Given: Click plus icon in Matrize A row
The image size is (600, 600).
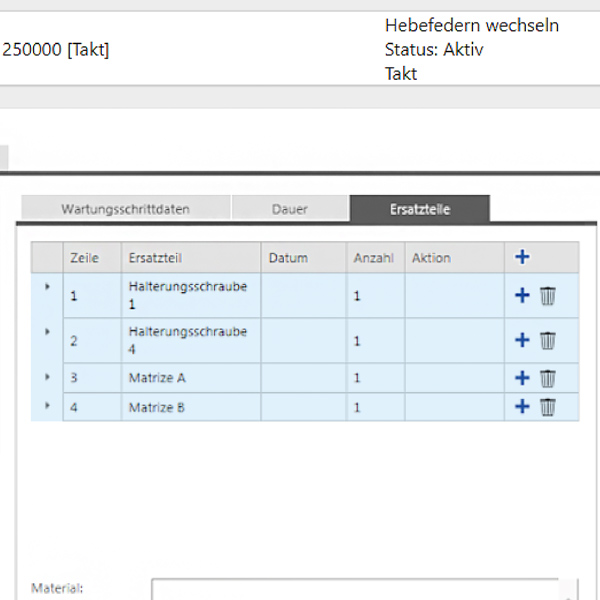Looking at the screenshot, I should (521, 378).
